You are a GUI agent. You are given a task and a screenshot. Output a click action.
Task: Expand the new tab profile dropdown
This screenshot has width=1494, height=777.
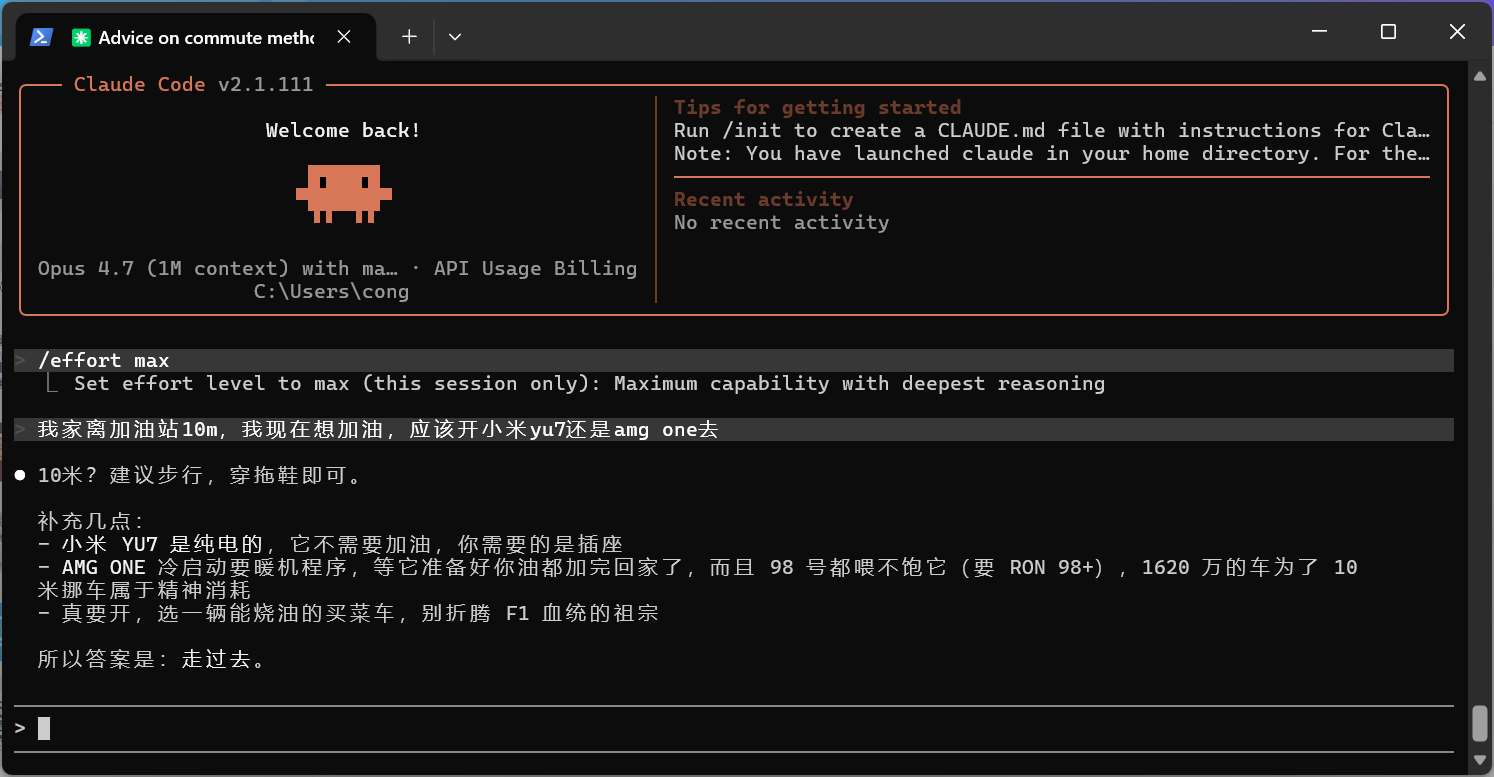455,37
